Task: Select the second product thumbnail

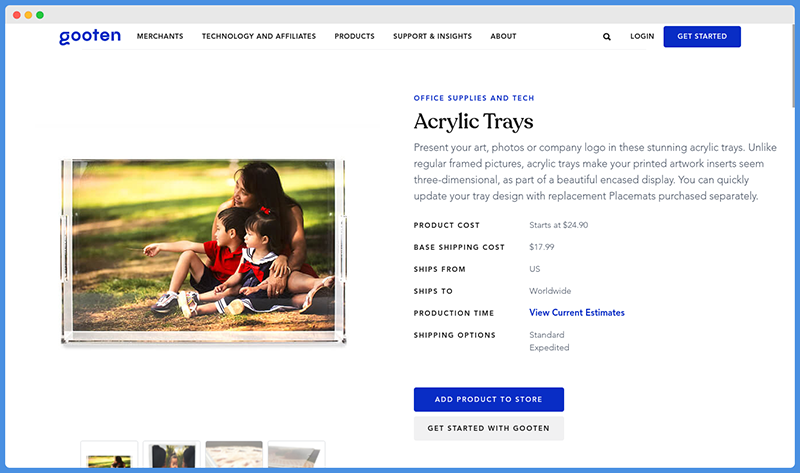Action: pyautogui.click(x=171, y=455)
